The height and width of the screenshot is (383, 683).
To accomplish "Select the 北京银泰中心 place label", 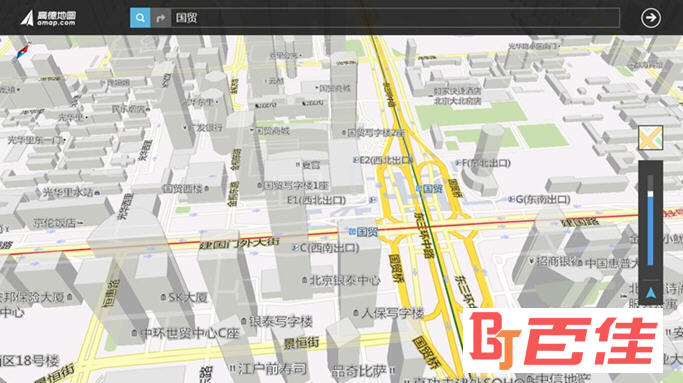I will point(342,280).
